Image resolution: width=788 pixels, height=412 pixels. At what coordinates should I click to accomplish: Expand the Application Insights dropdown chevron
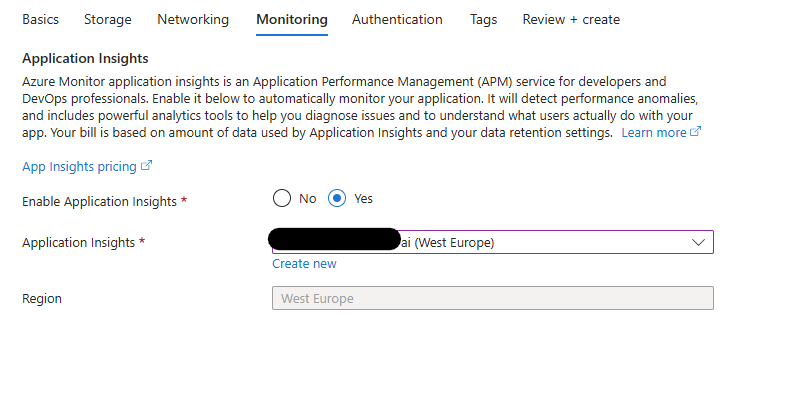pos(699,242)
